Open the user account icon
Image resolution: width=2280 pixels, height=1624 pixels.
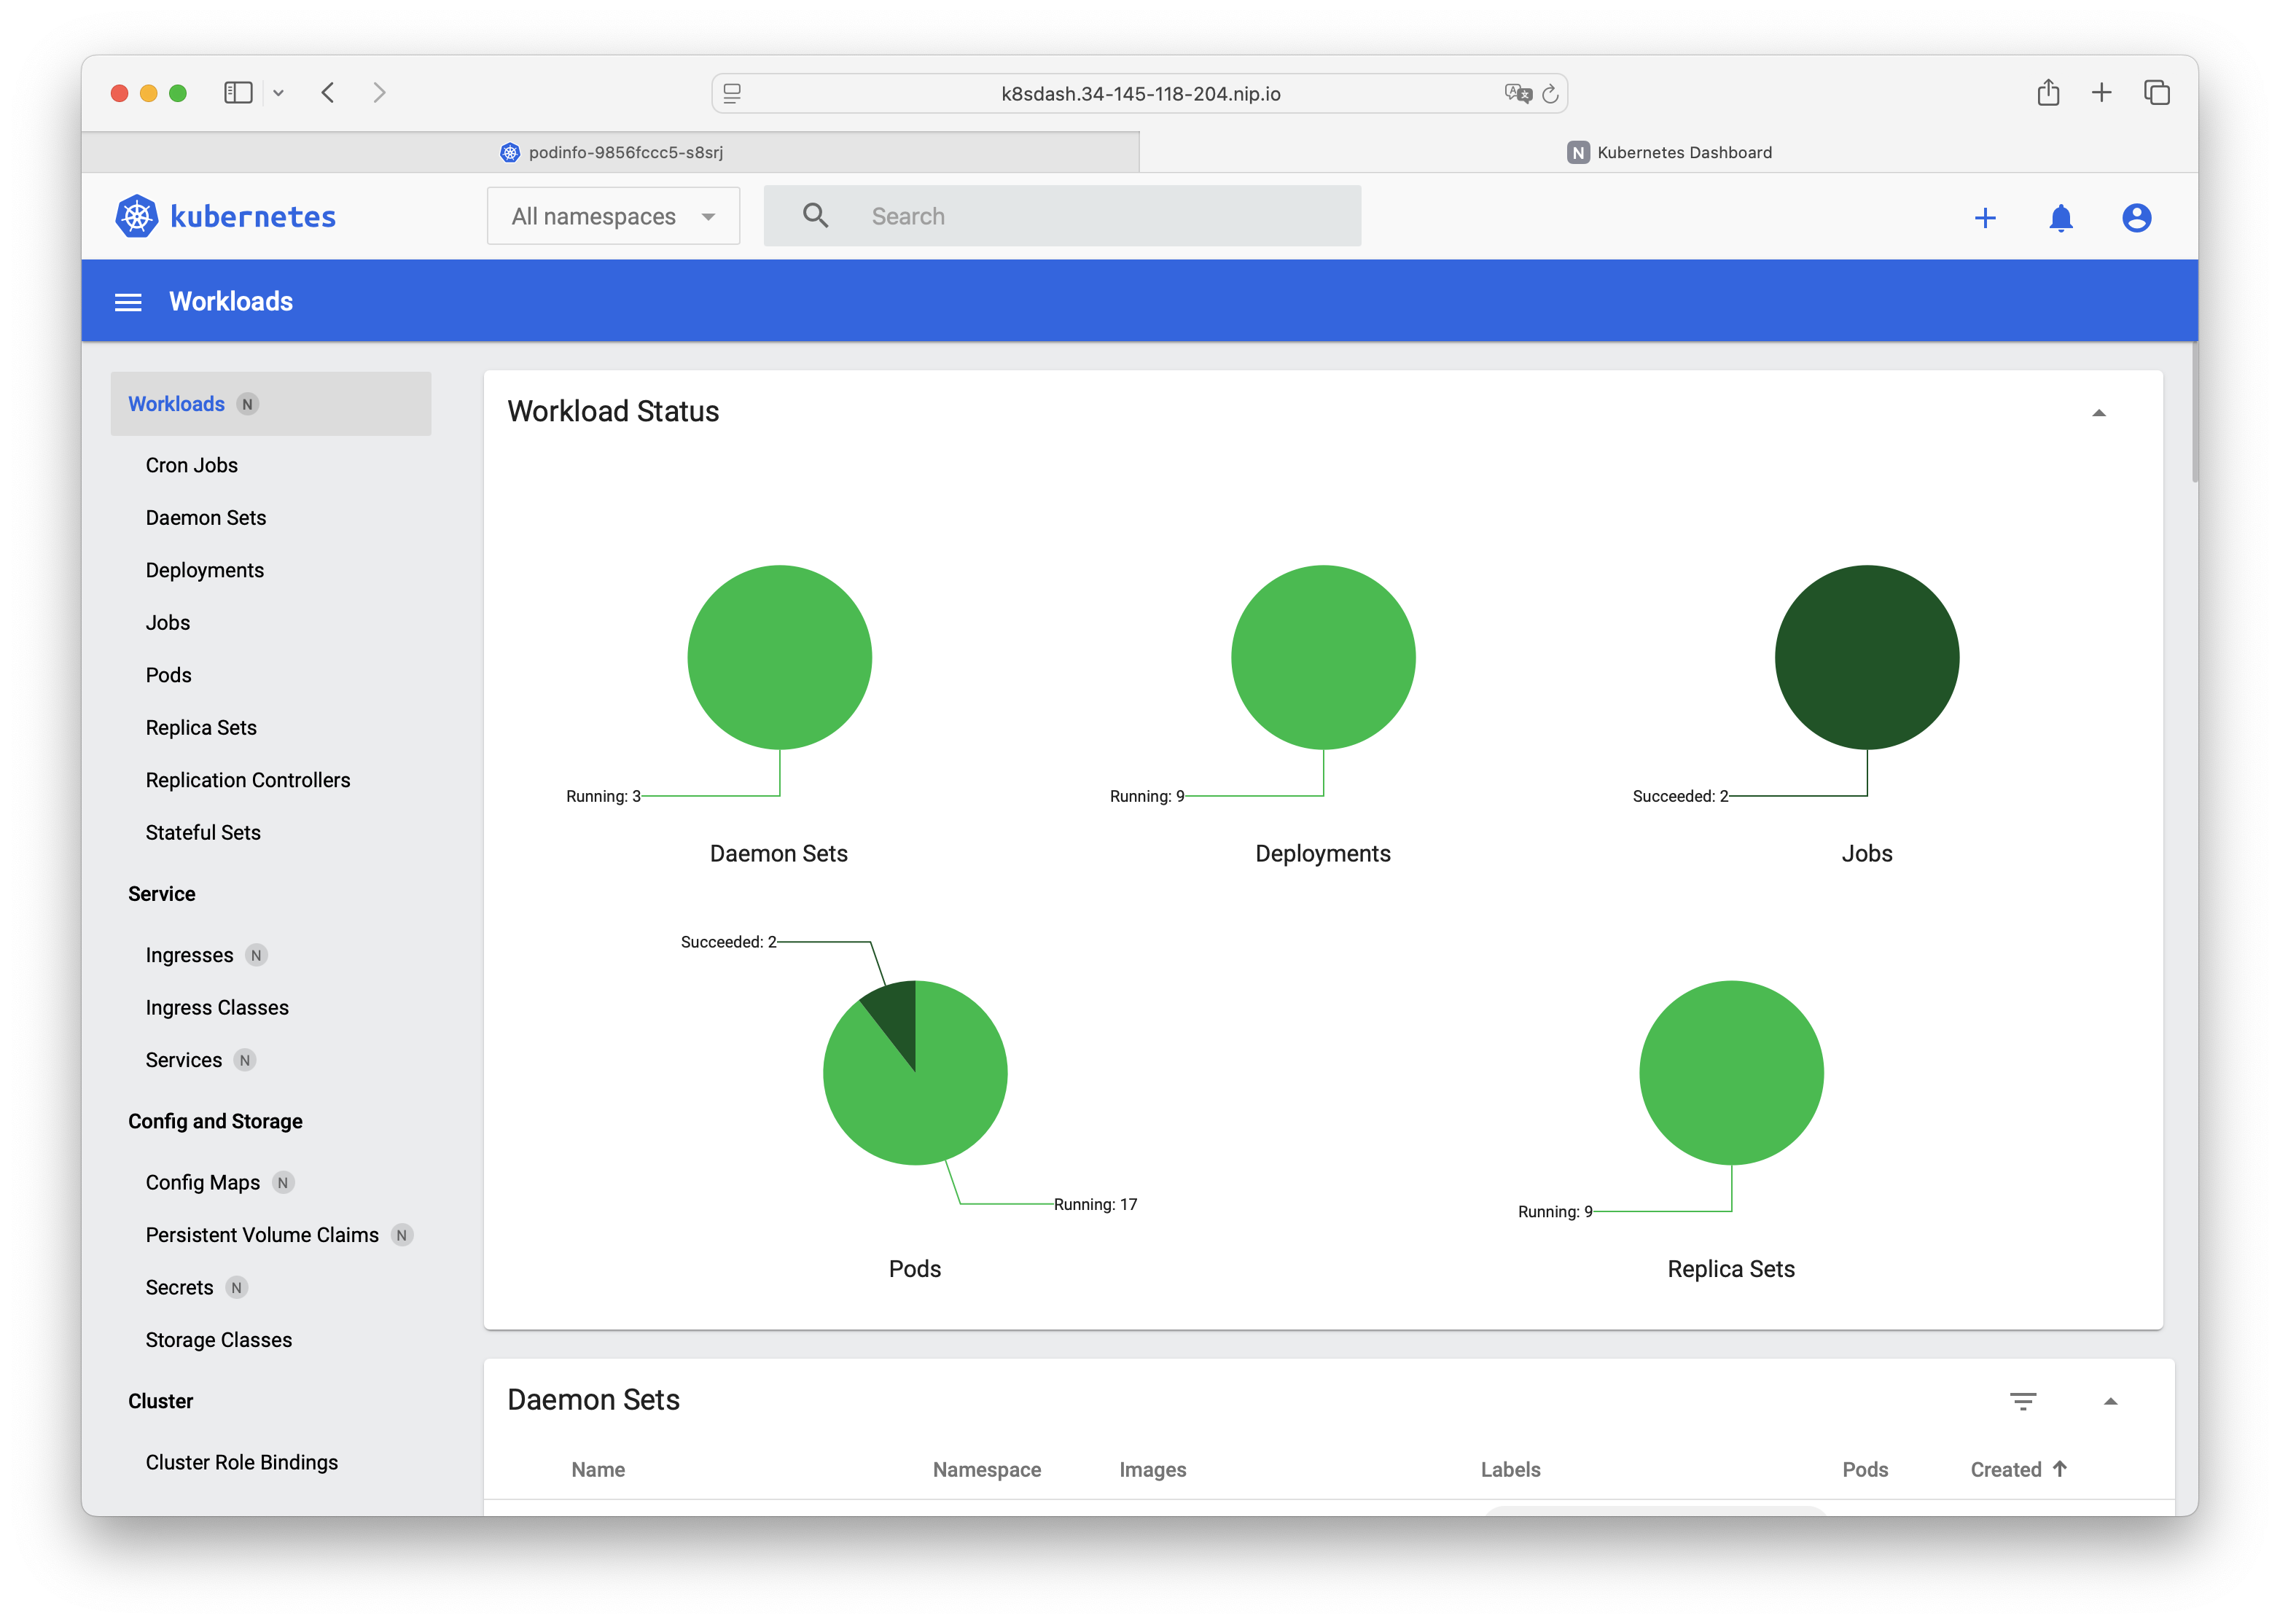click(2136, 217)
